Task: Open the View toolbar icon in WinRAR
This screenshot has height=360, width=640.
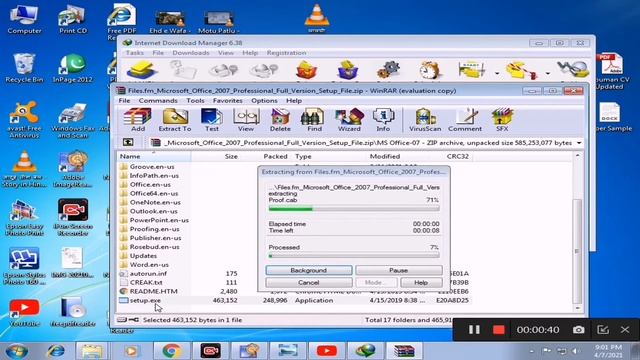Action: click(x=246, y=120)
